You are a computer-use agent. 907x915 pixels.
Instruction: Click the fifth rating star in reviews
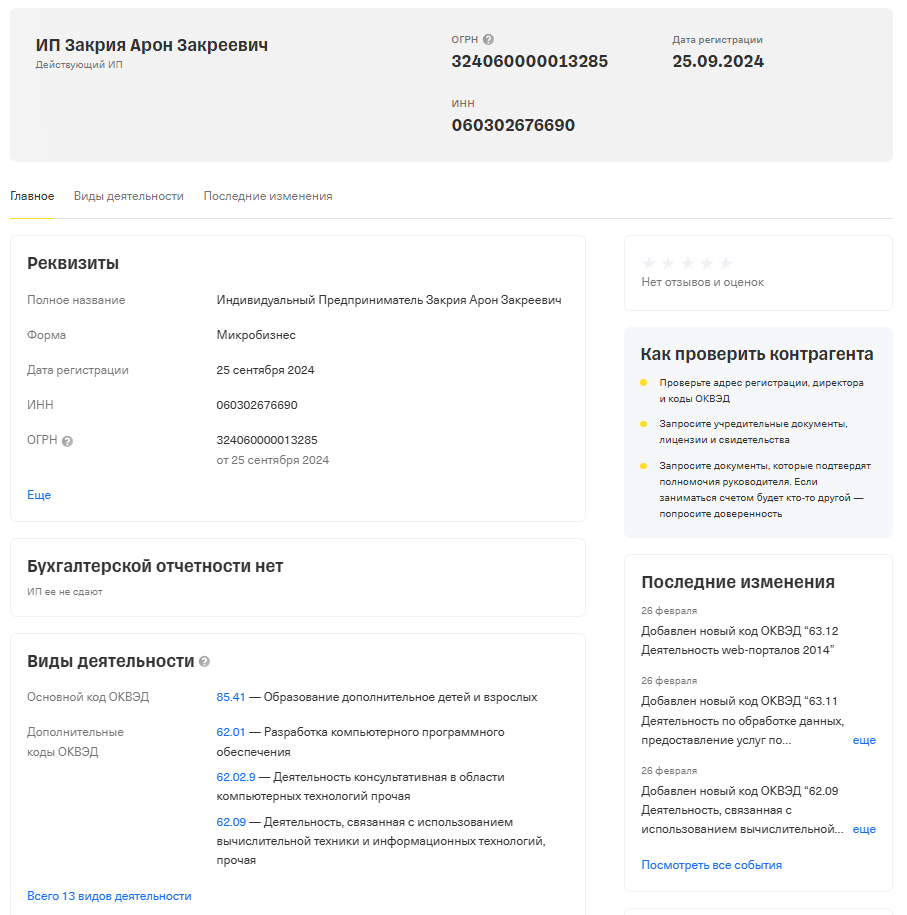pos(726,263)
